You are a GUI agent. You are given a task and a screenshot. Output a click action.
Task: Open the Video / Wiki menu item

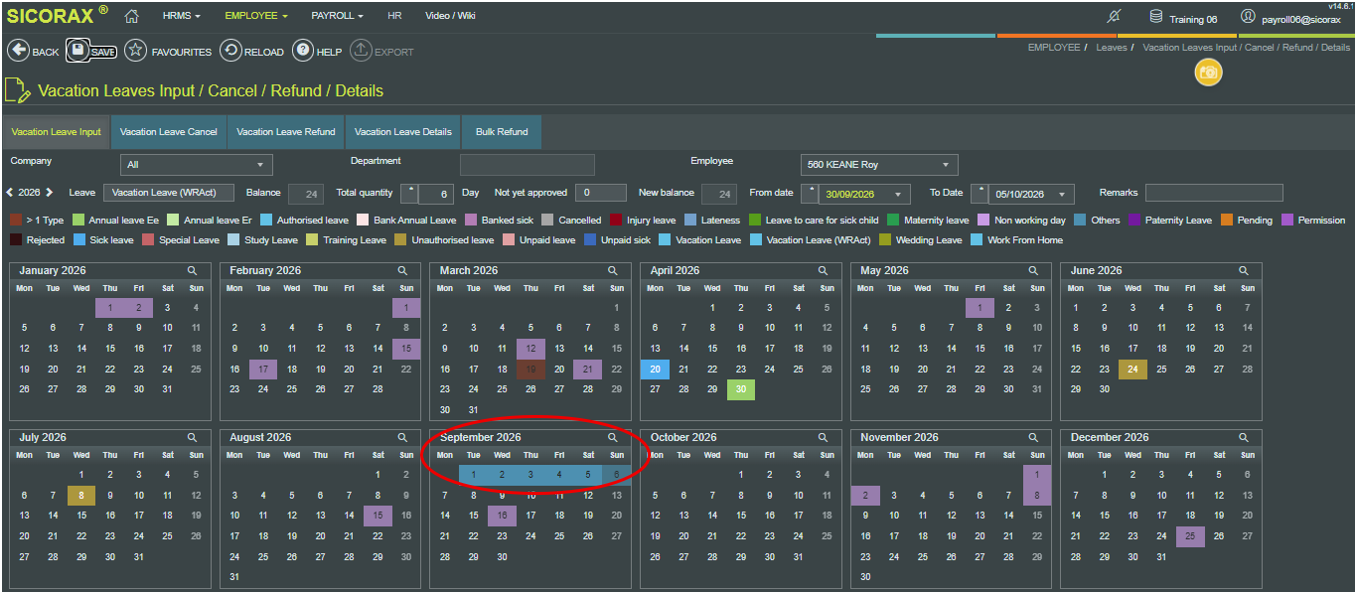[450, 16]
